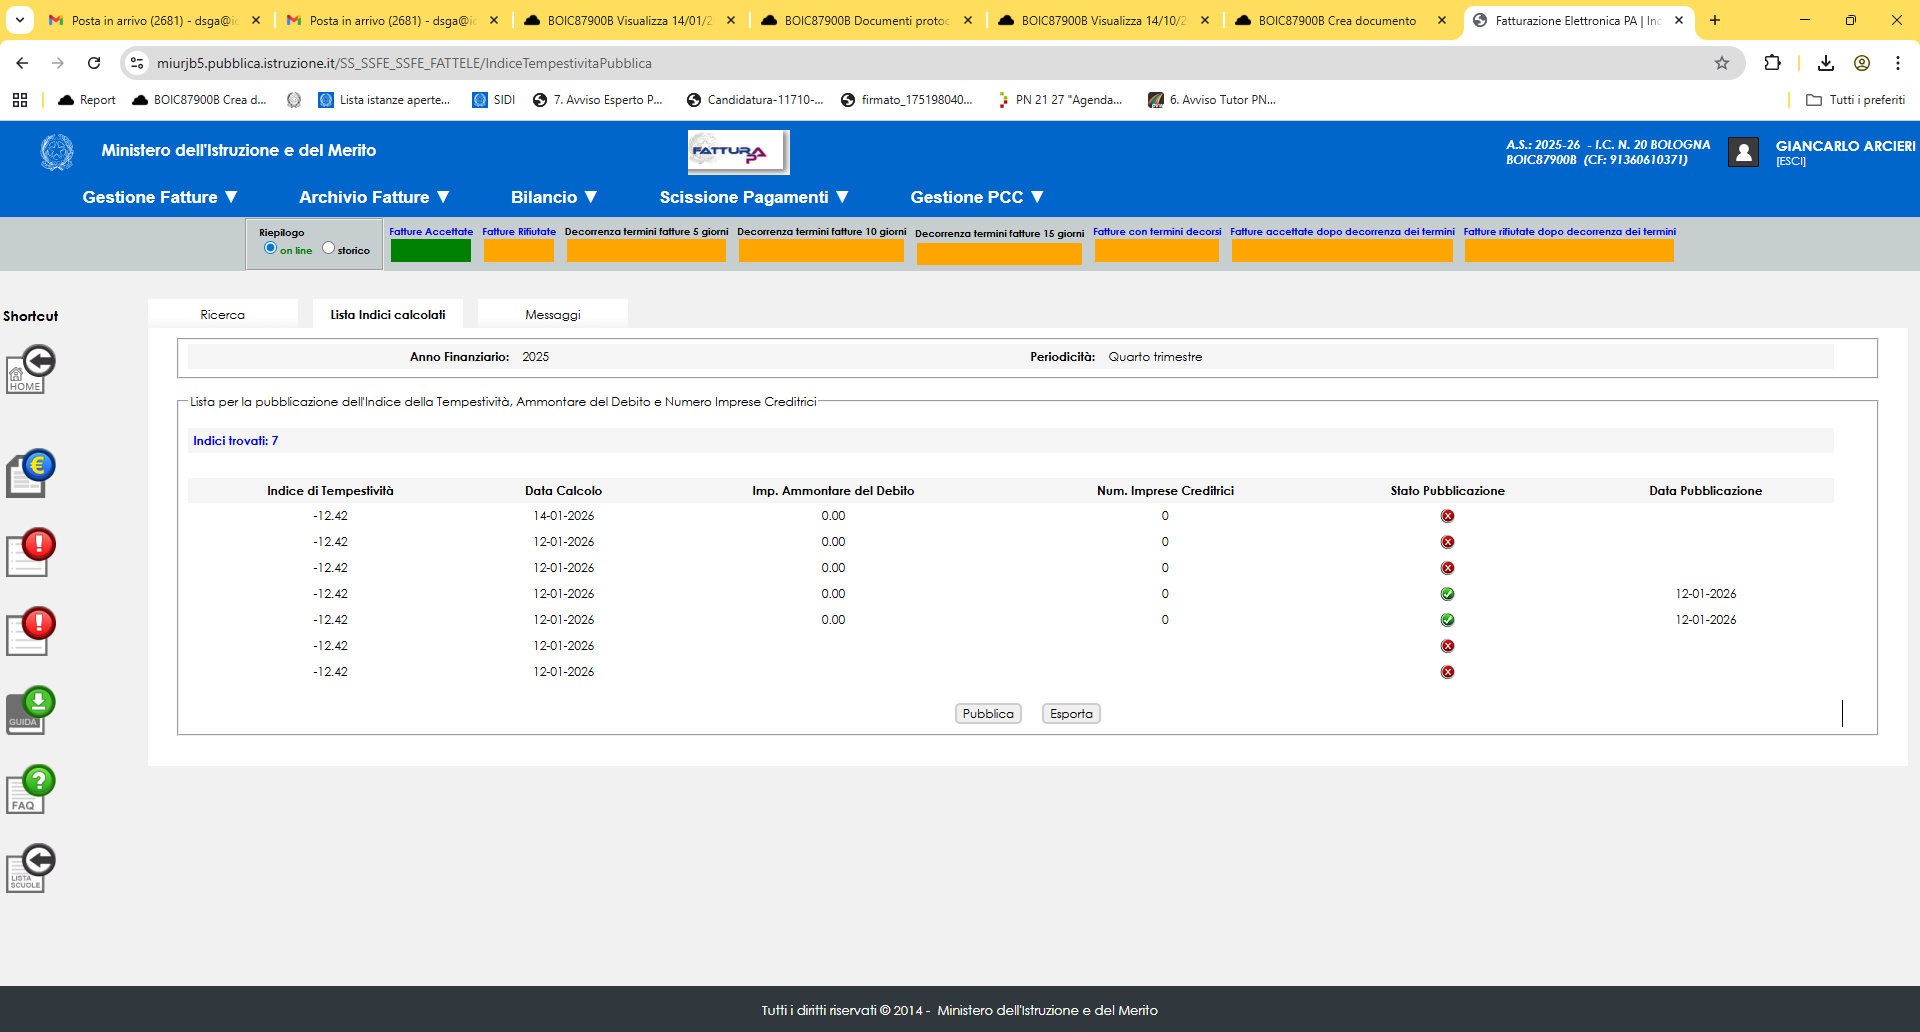The height and width of the screenshot is (1032, 1920).
Task: Download the guide via GUIDA icon
Action: tap(30, 711)
